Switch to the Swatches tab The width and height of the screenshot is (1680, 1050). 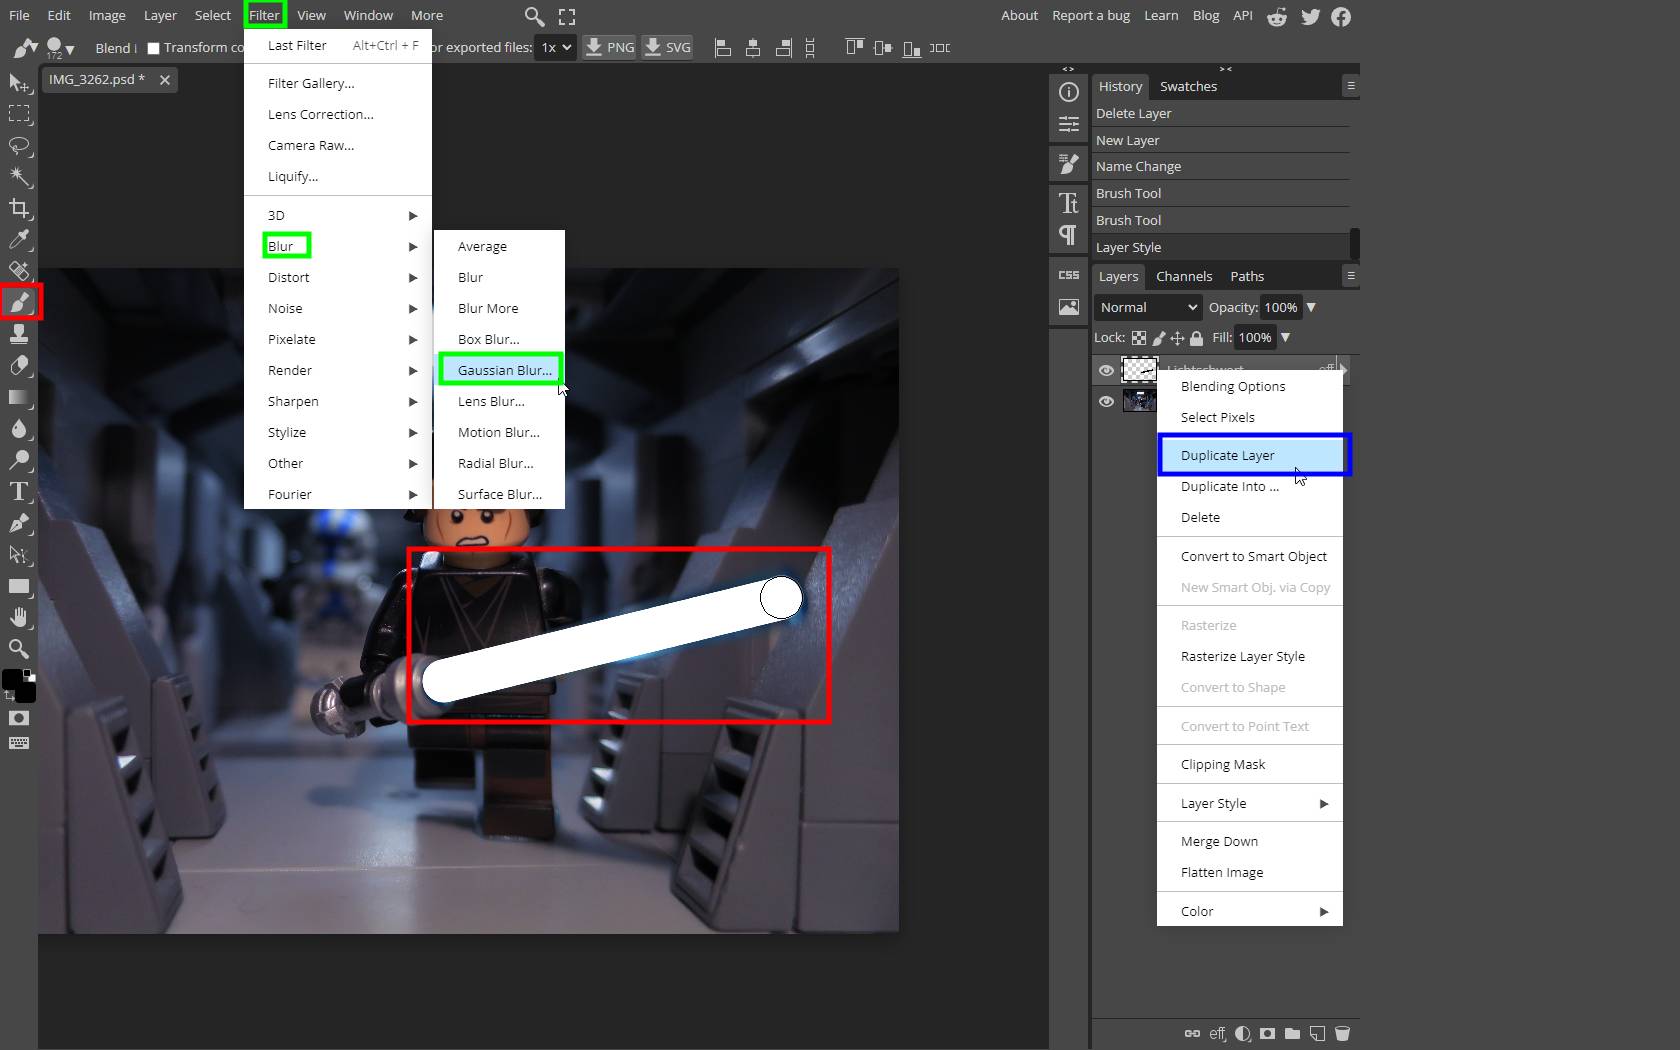coord(1188,86)
